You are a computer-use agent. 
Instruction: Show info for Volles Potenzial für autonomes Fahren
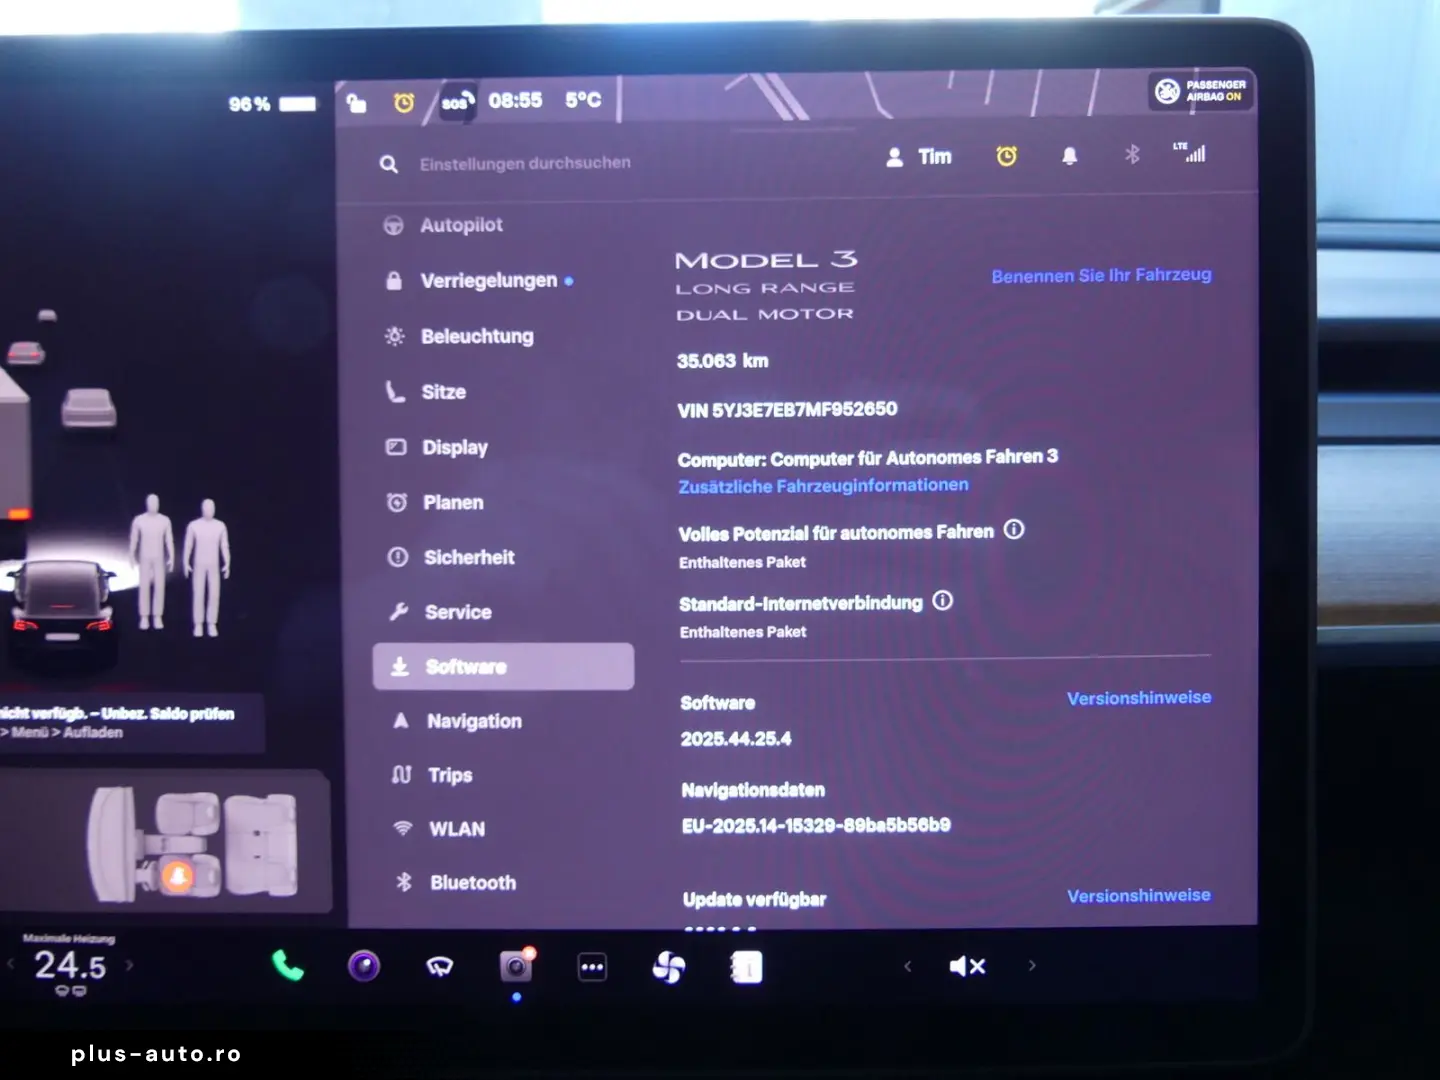(1014, 530)
